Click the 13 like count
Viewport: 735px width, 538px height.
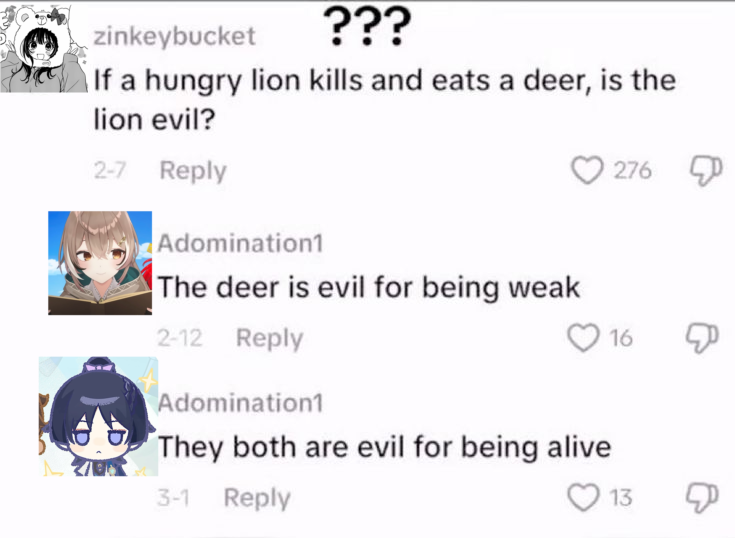point(621,498)
